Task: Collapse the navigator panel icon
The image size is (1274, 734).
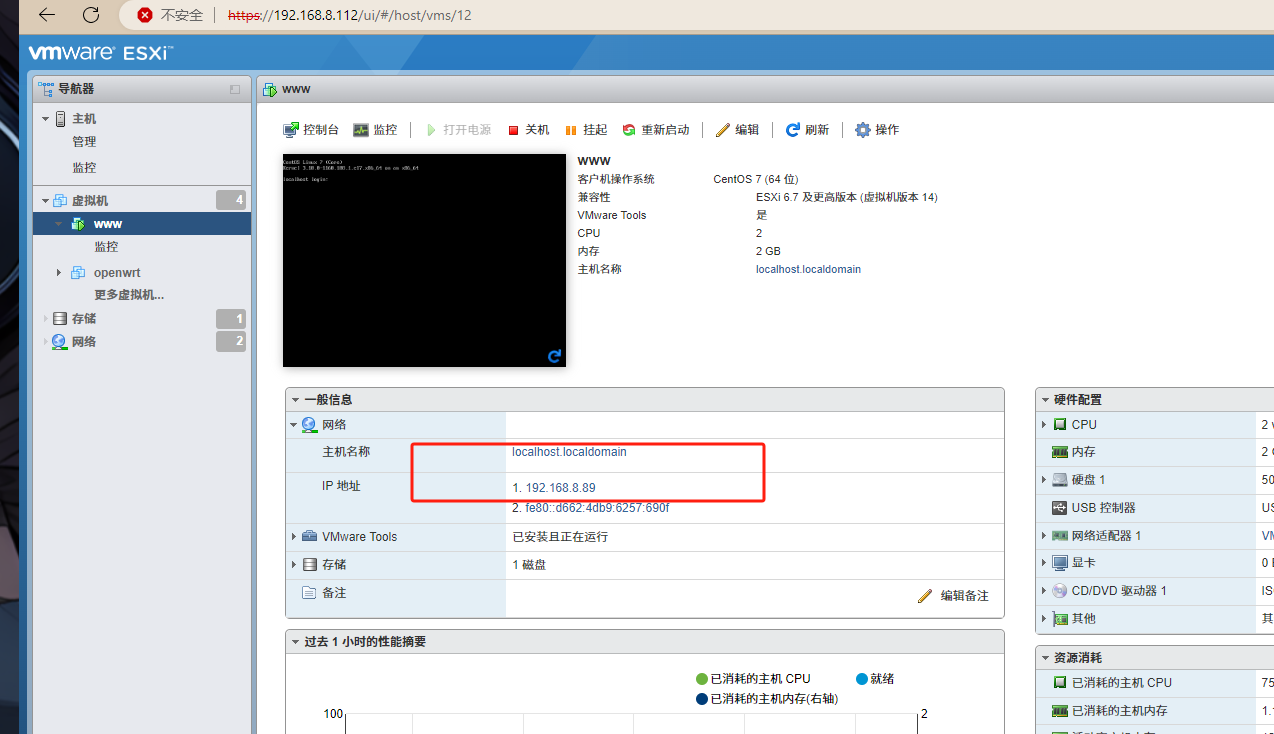Action: [235, 89]
